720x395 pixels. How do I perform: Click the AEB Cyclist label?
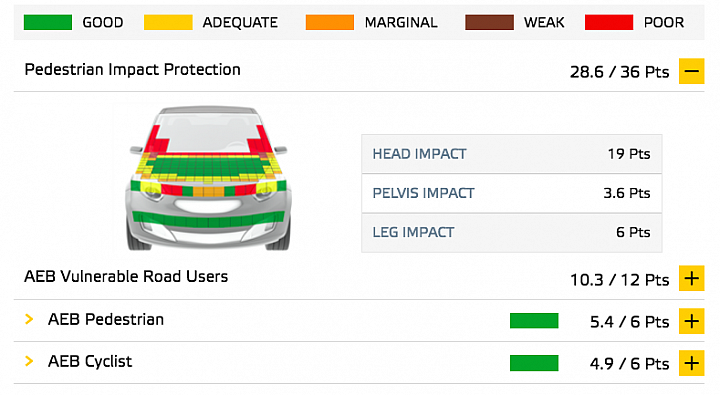[90, 361]
